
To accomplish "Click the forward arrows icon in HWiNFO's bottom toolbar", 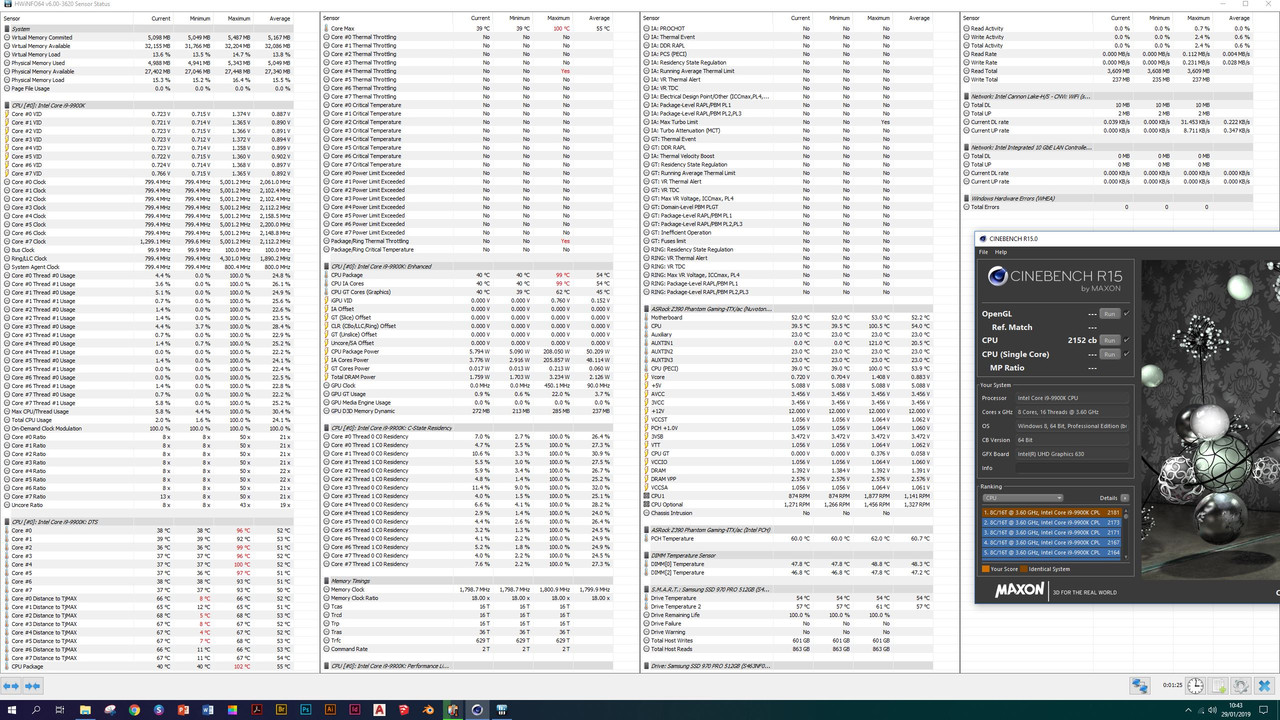I will point(31,686).
